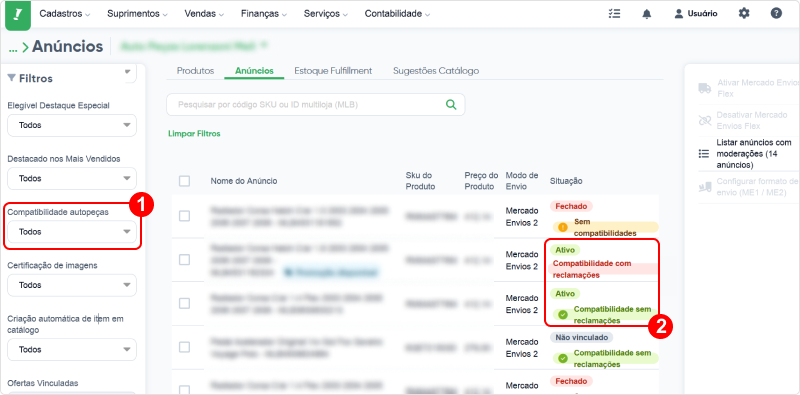Screen dimensions: 800x395
Task: Open the help question mark icon
Action: click(x=776, y=14)
